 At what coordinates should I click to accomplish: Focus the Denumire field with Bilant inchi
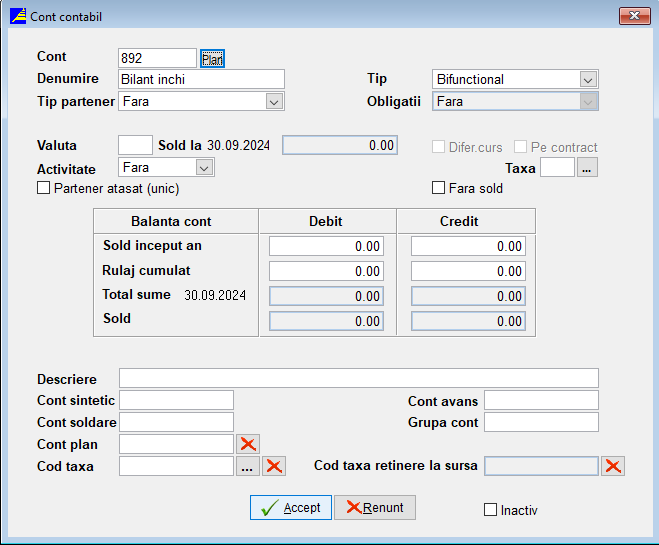click(201, 79)
